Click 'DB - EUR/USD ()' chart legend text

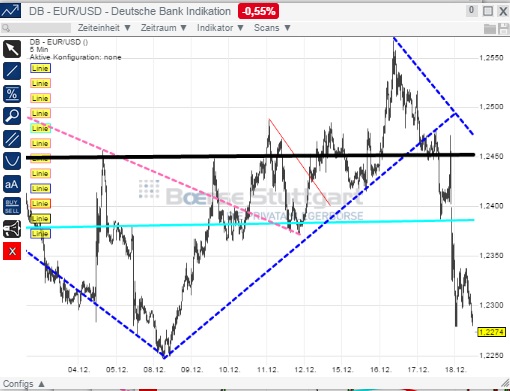59,42
